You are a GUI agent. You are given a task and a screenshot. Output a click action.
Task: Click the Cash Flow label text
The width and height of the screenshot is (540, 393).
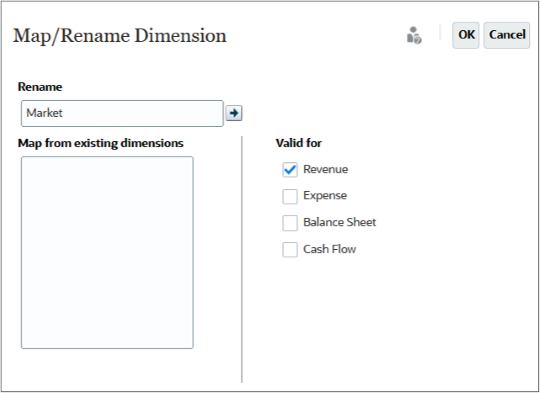tap(330, 249)
